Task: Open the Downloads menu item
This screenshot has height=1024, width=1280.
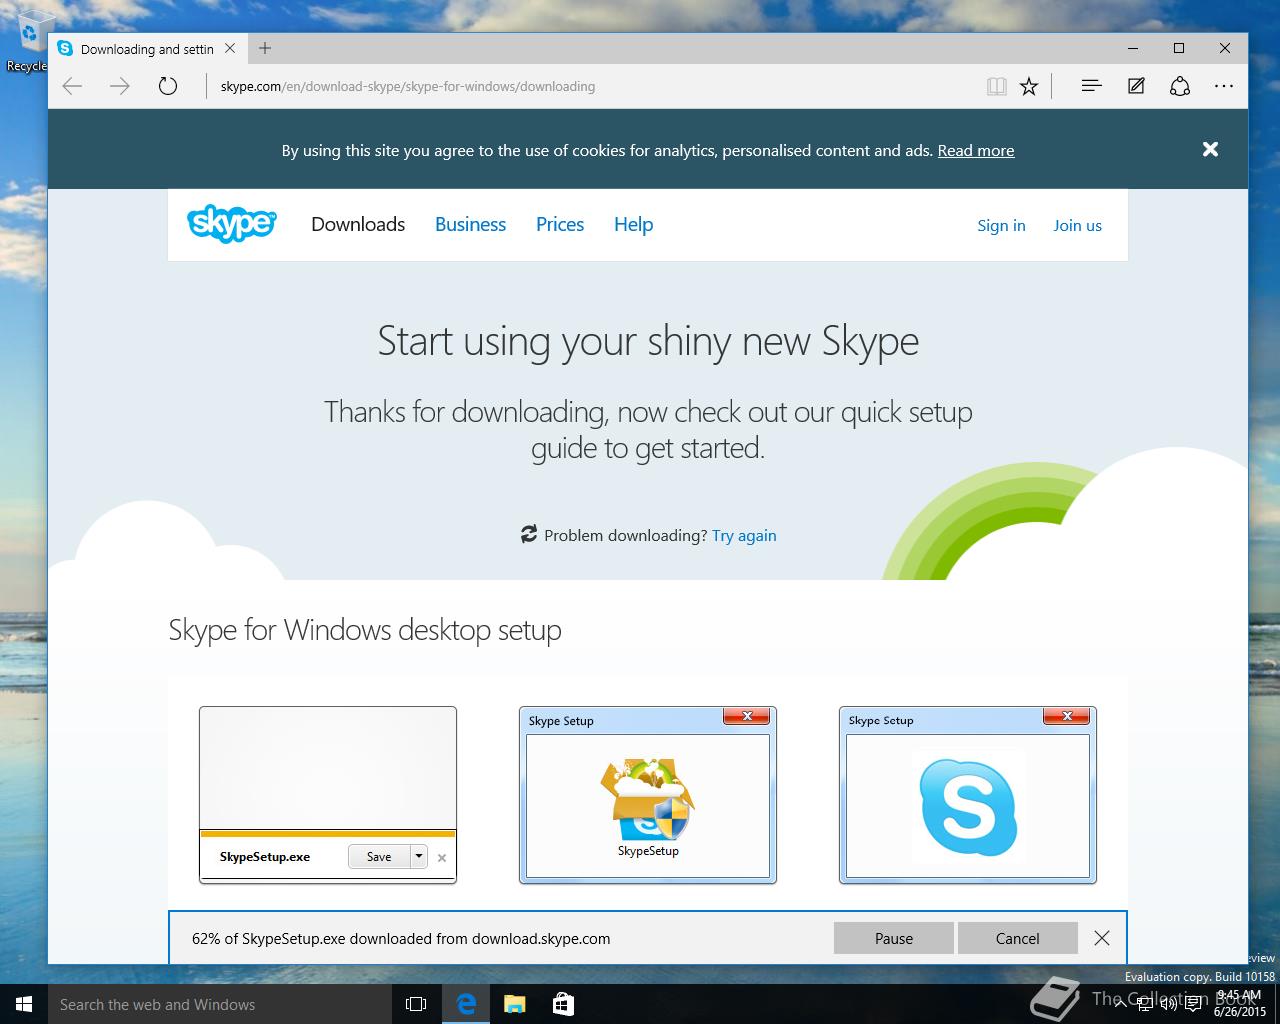Action: tap(358, 224)
